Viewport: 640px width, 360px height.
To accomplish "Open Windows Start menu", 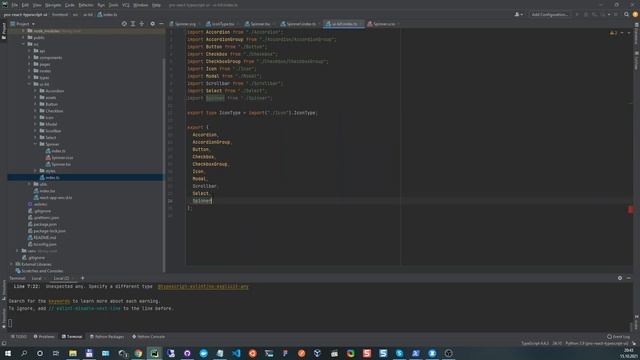I will [7, 353].
